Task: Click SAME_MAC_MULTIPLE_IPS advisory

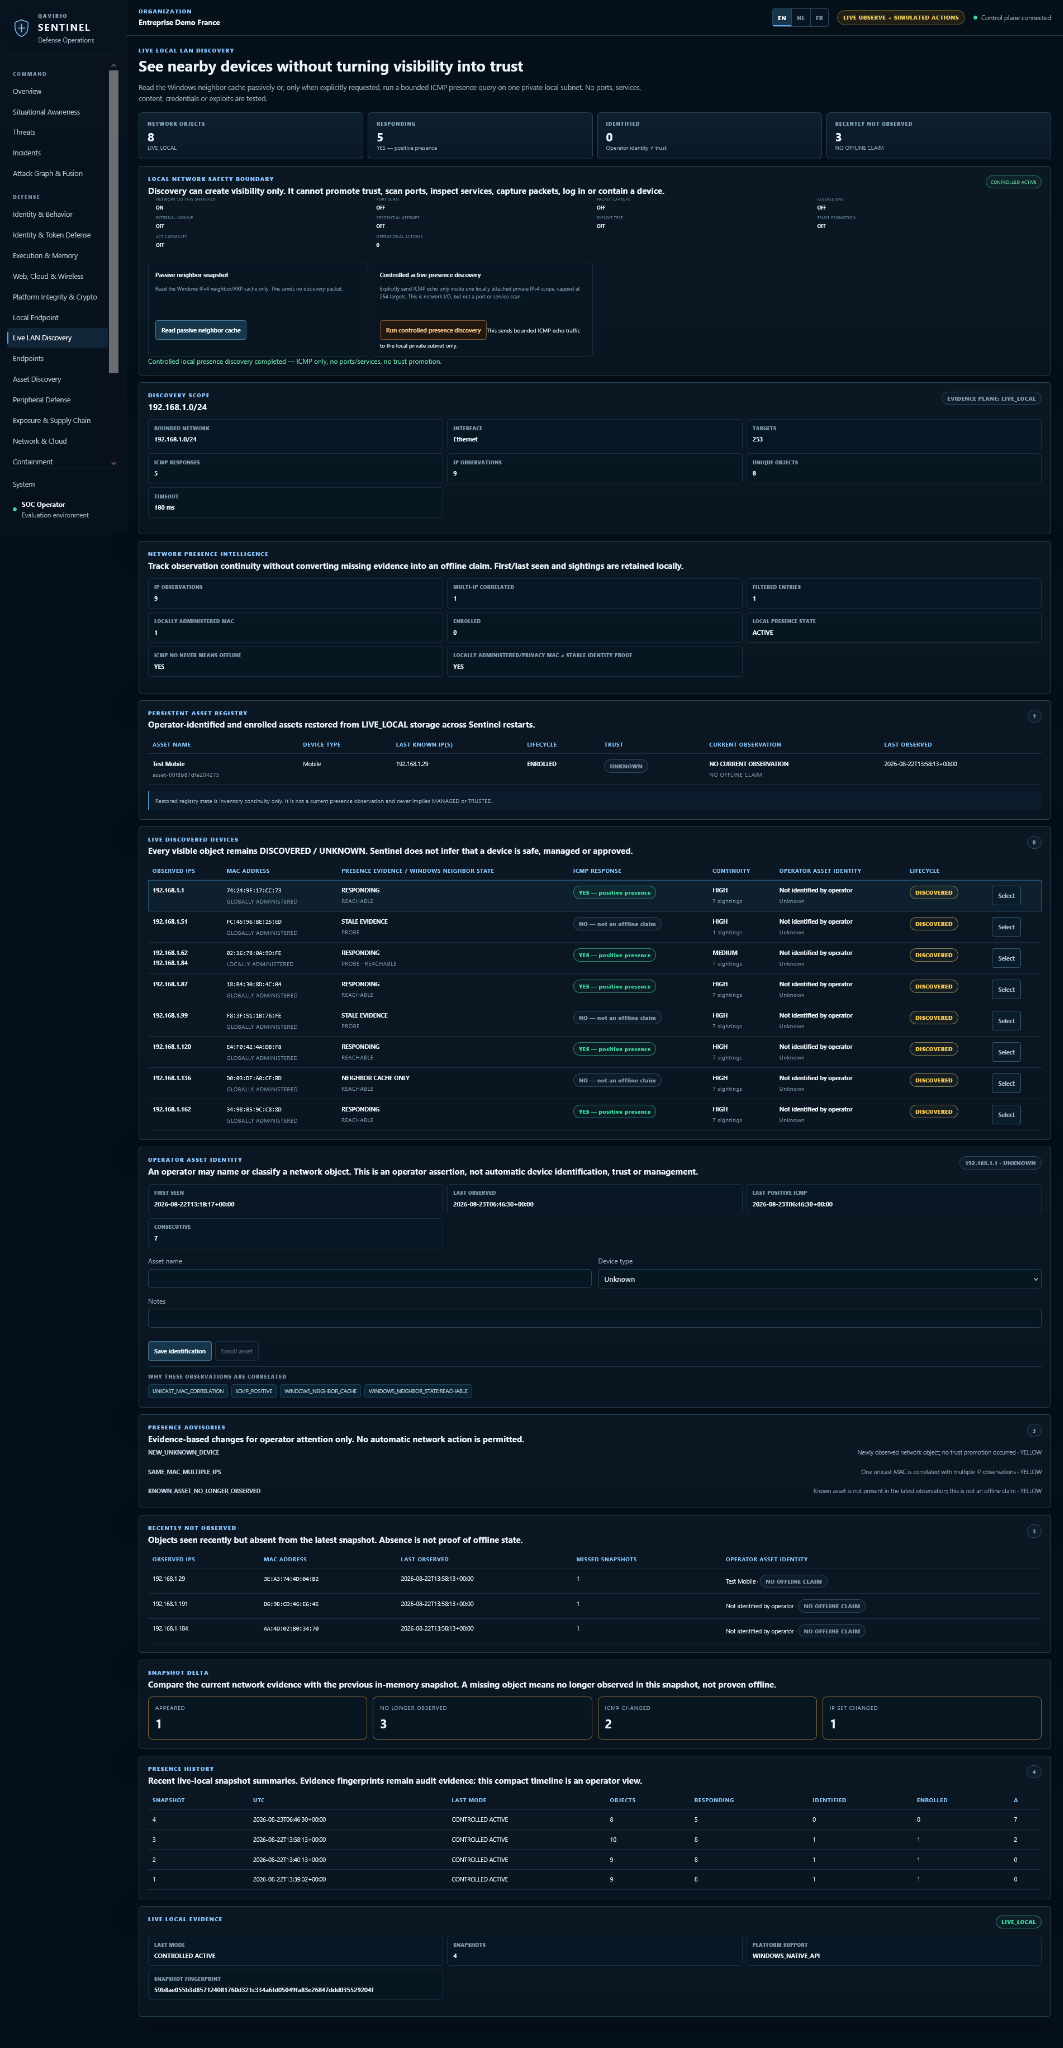Action: coord(187,1471)
